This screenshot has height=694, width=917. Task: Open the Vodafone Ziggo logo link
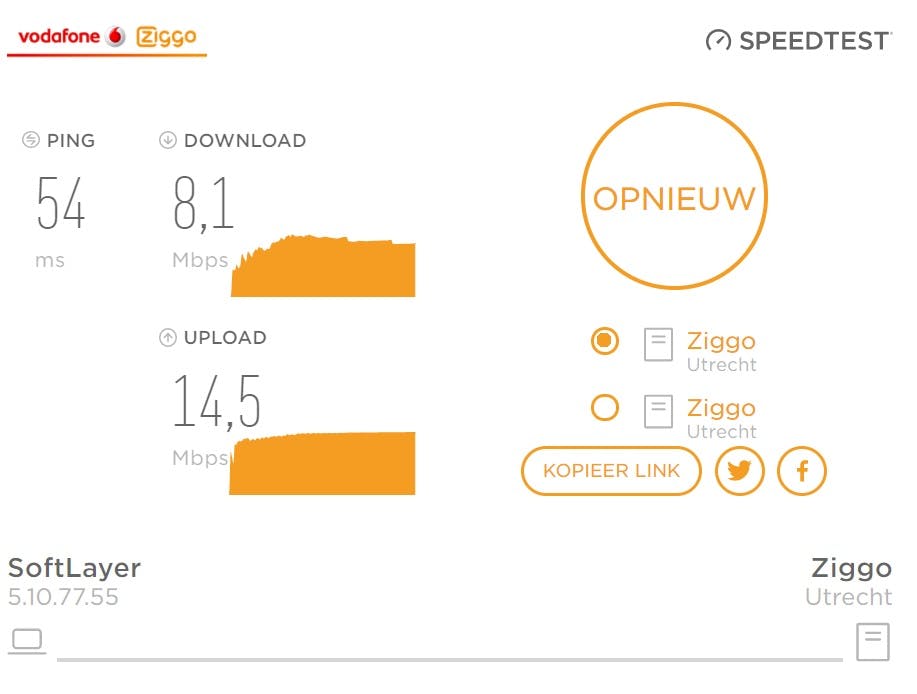[107, 38]
